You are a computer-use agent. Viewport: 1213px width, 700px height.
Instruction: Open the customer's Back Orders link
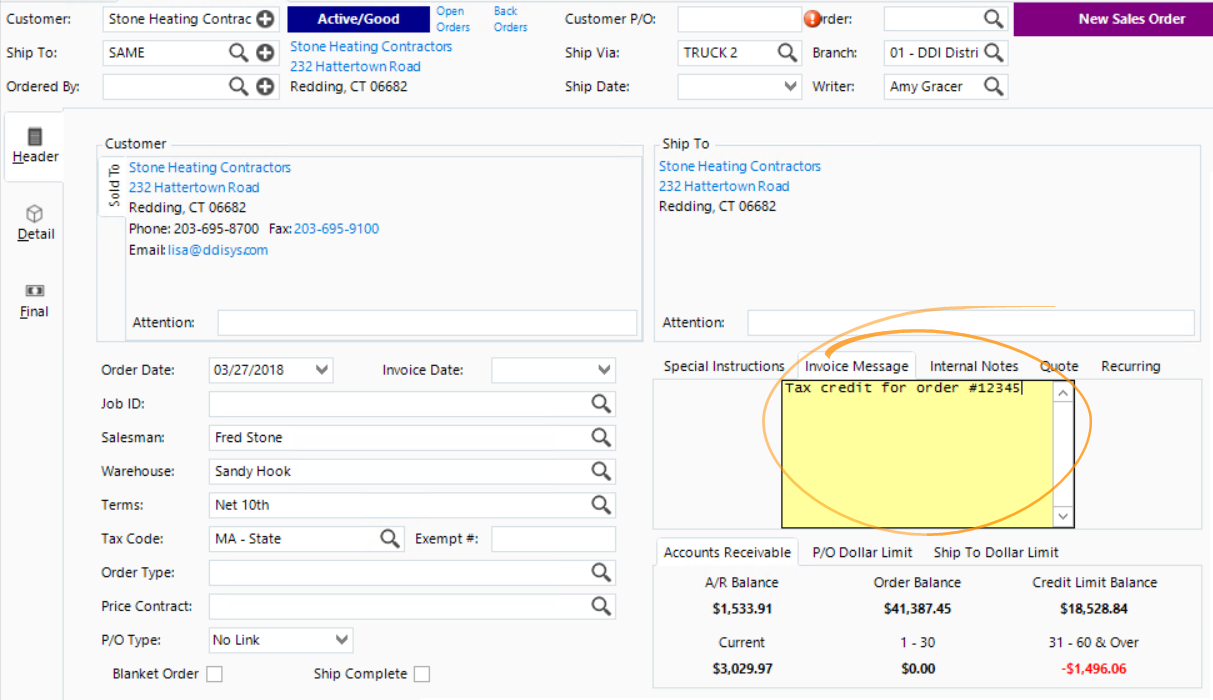pyautogui.click(x=509, y=18)
